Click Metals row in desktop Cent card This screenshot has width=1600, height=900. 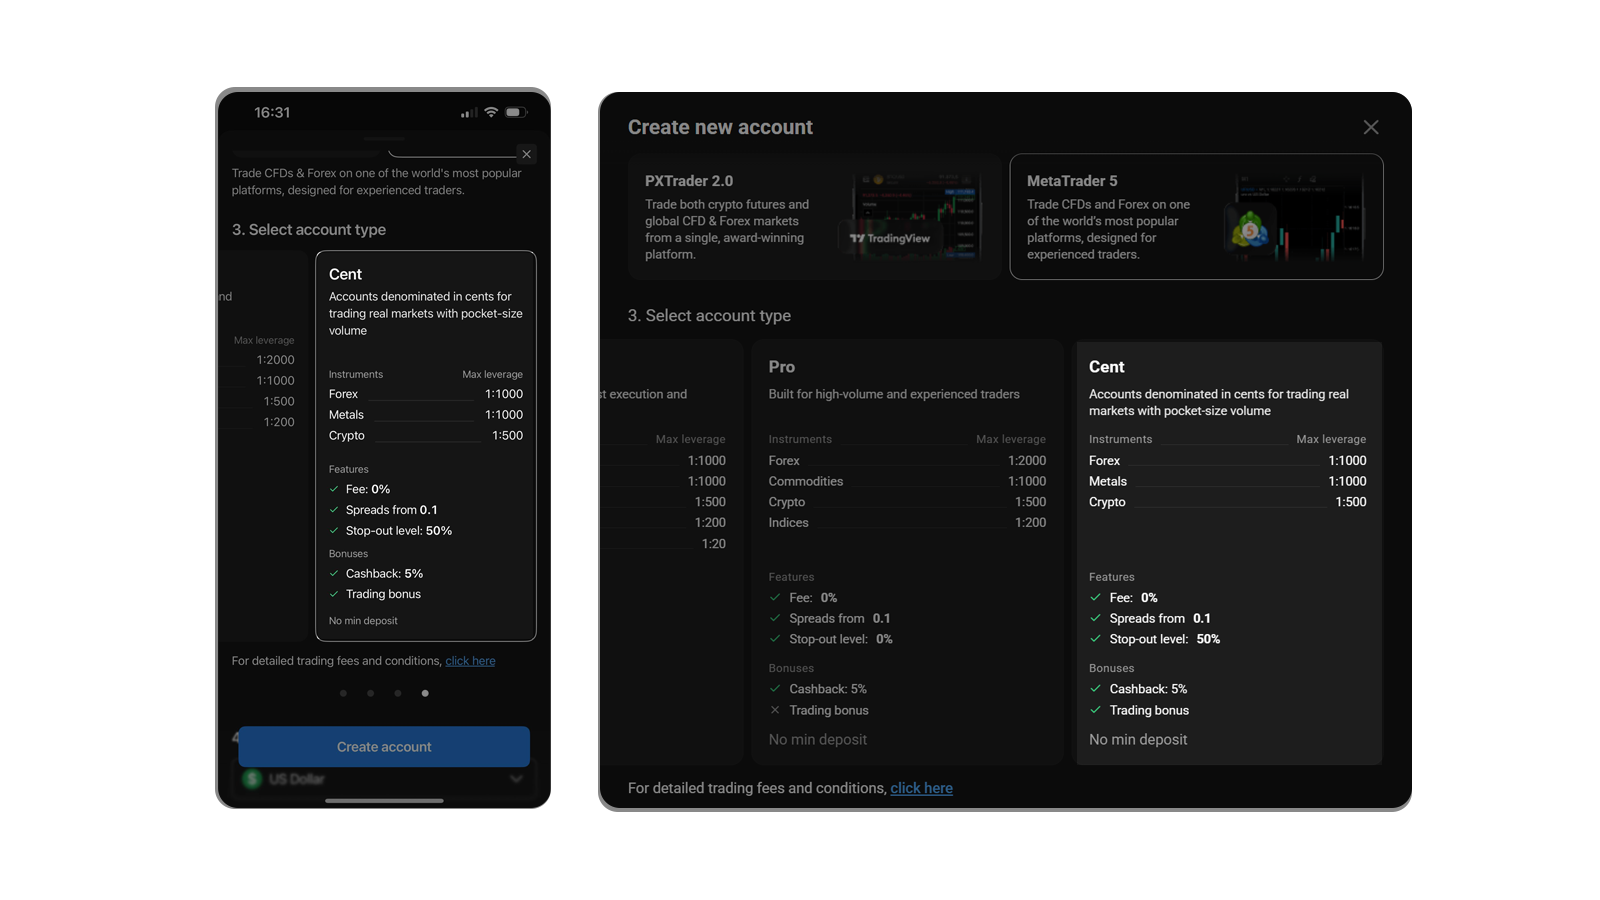pos(1227,481)
